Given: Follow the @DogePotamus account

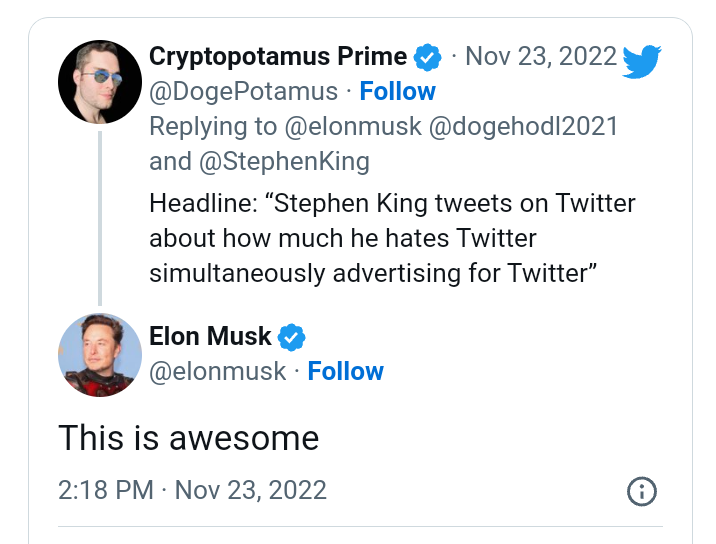Looking at the screenshot, I should [397, 91].
